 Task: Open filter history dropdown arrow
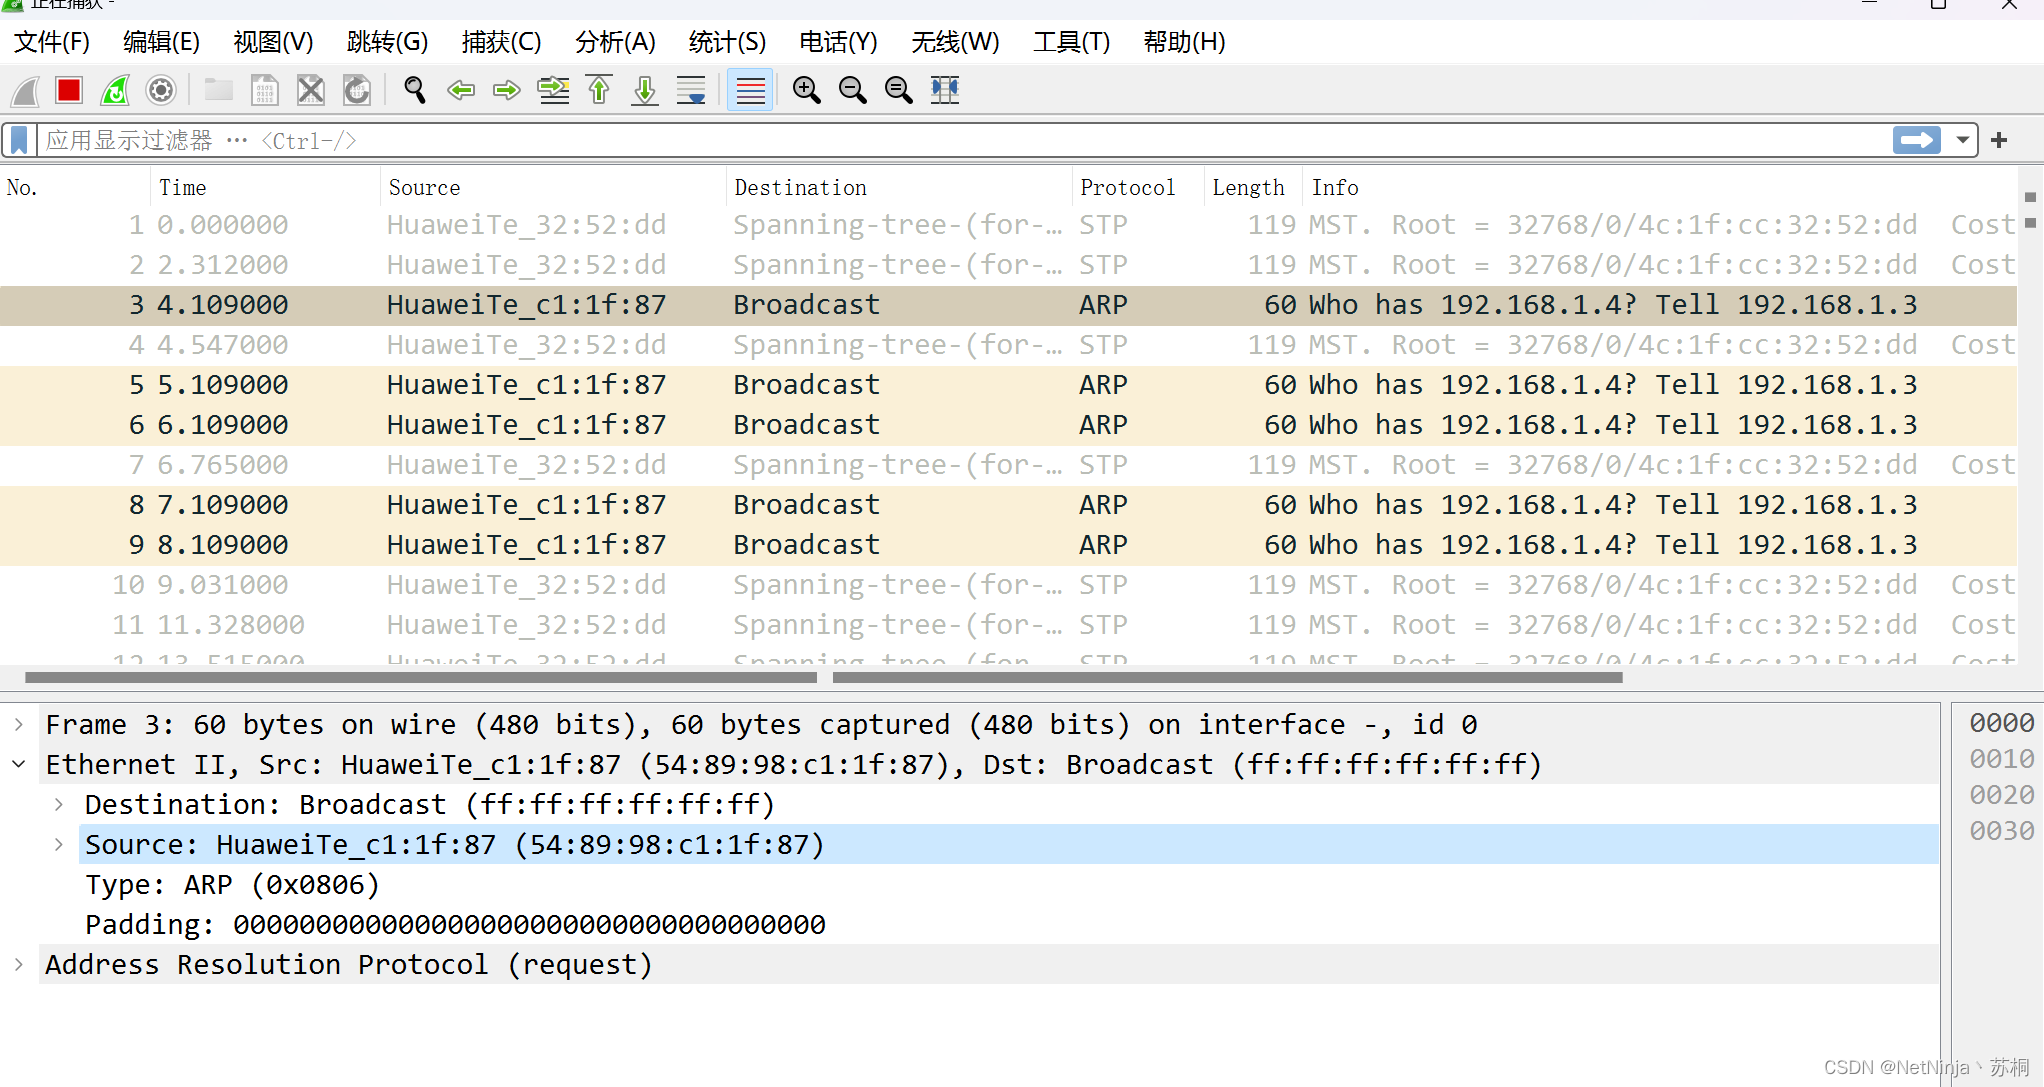(x=1962, y=140)
